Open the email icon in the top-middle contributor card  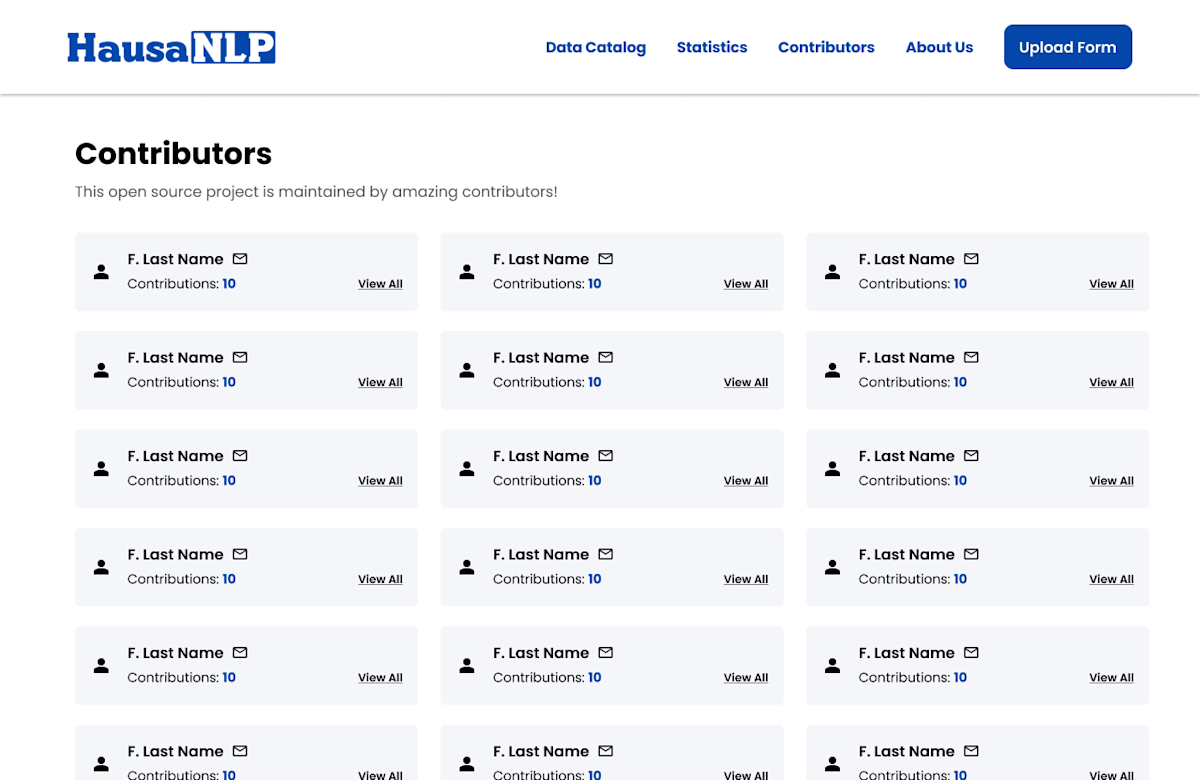(606, 258)
